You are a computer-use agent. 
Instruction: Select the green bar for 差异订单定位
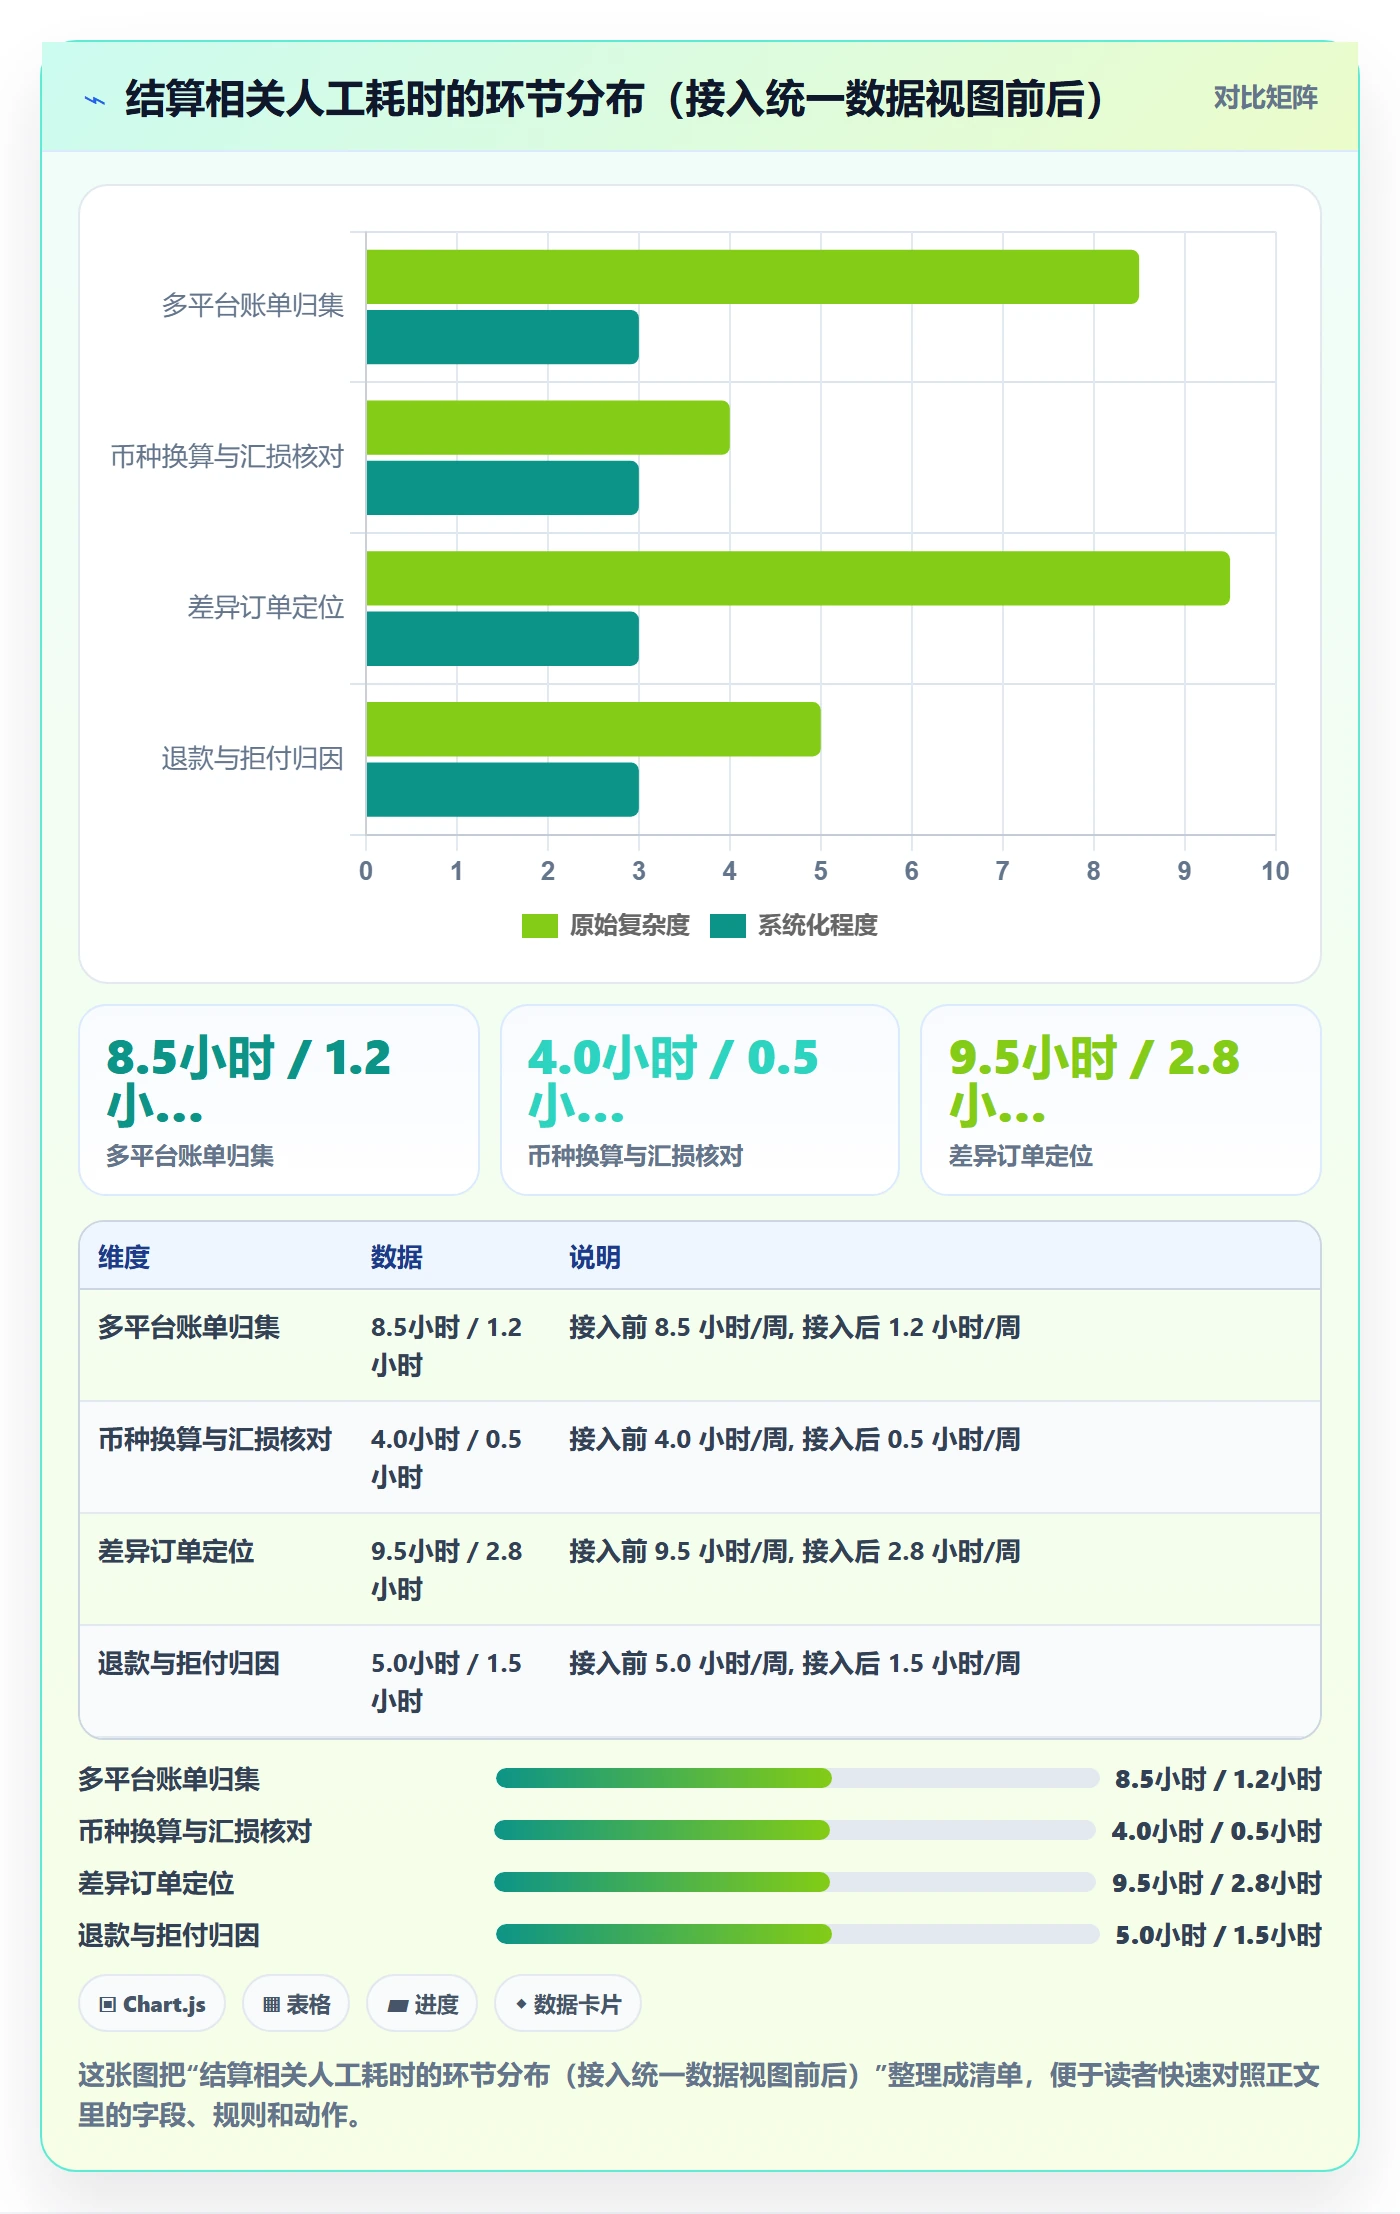coord(798,578)
